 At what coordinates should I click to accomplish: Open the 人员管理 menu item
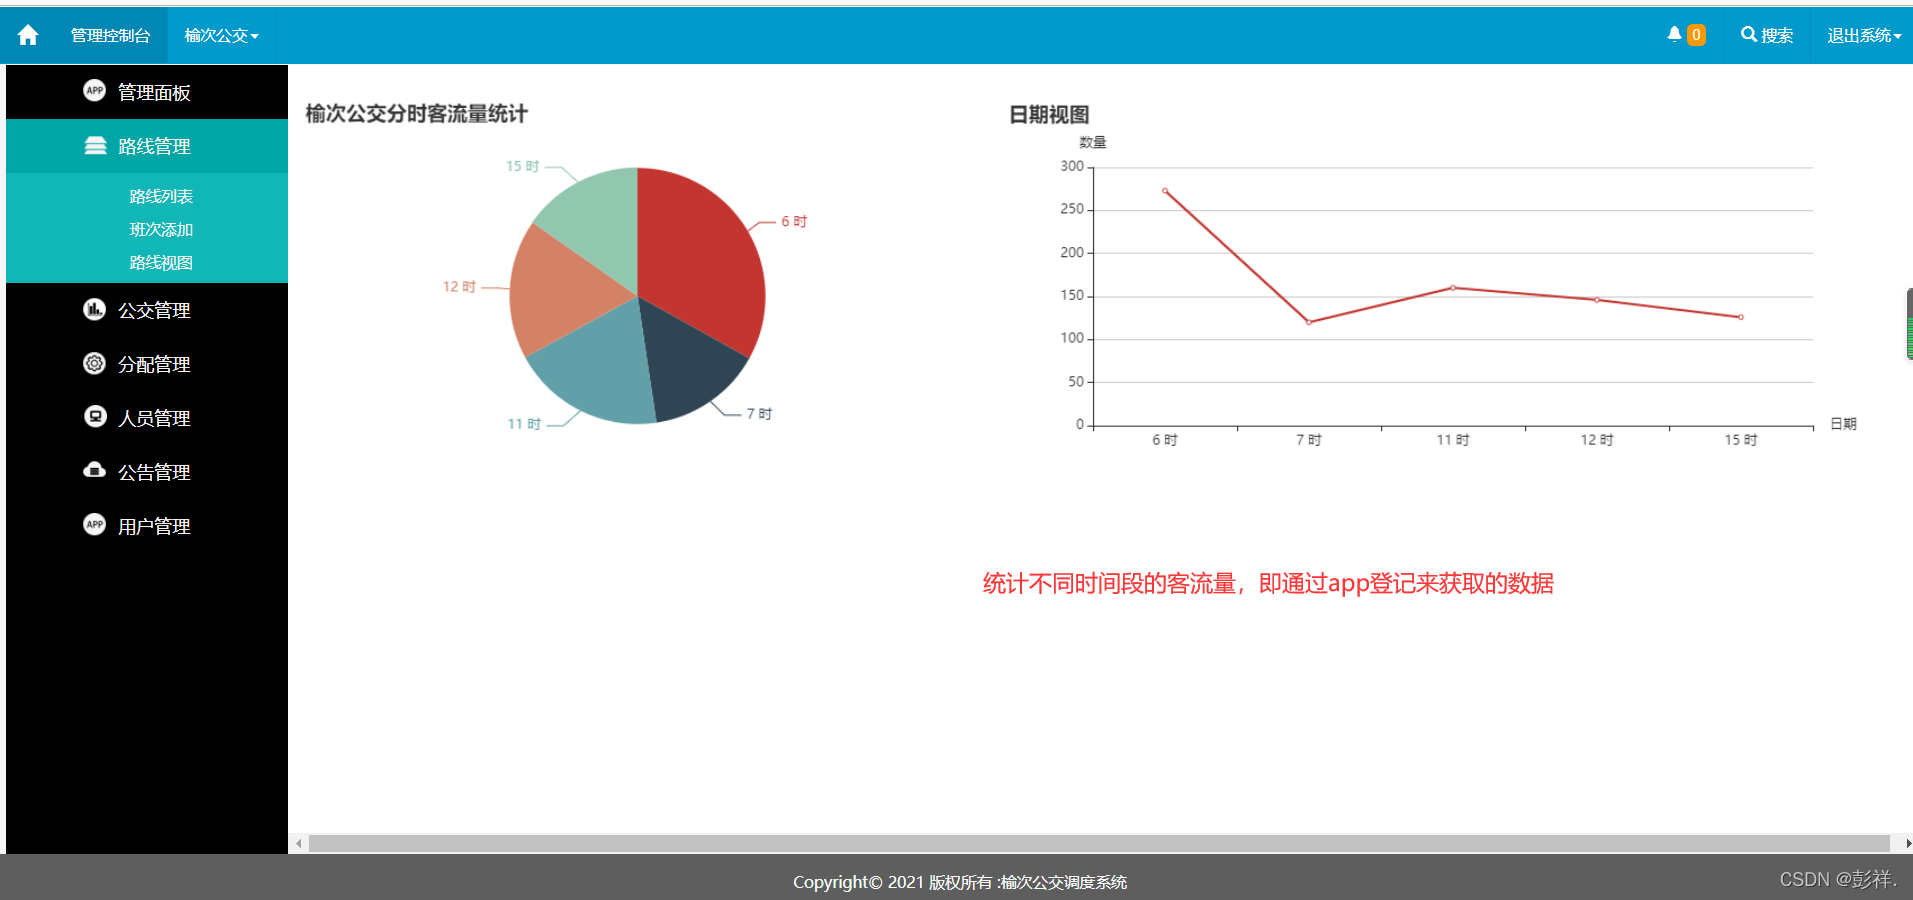coord(147,418)
